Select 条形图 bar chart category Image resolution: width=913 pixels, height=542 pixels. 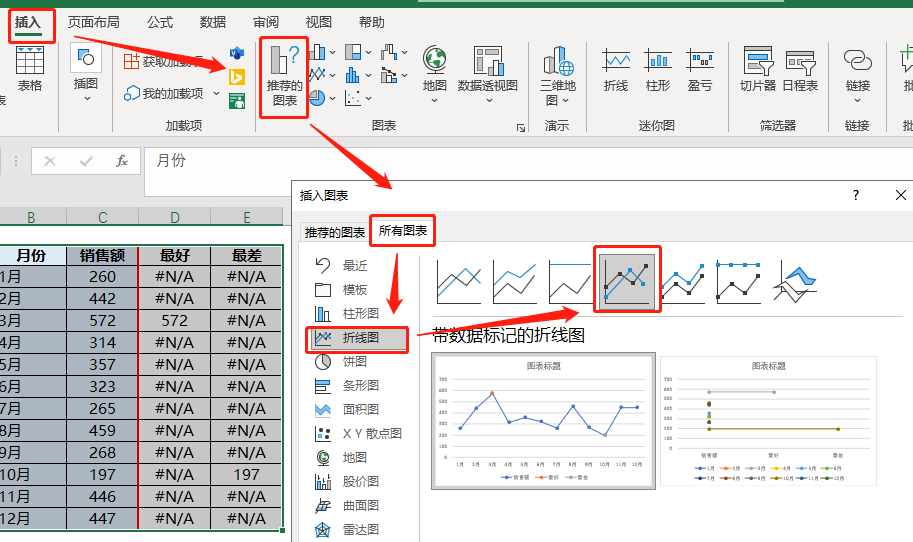point(347,385)
